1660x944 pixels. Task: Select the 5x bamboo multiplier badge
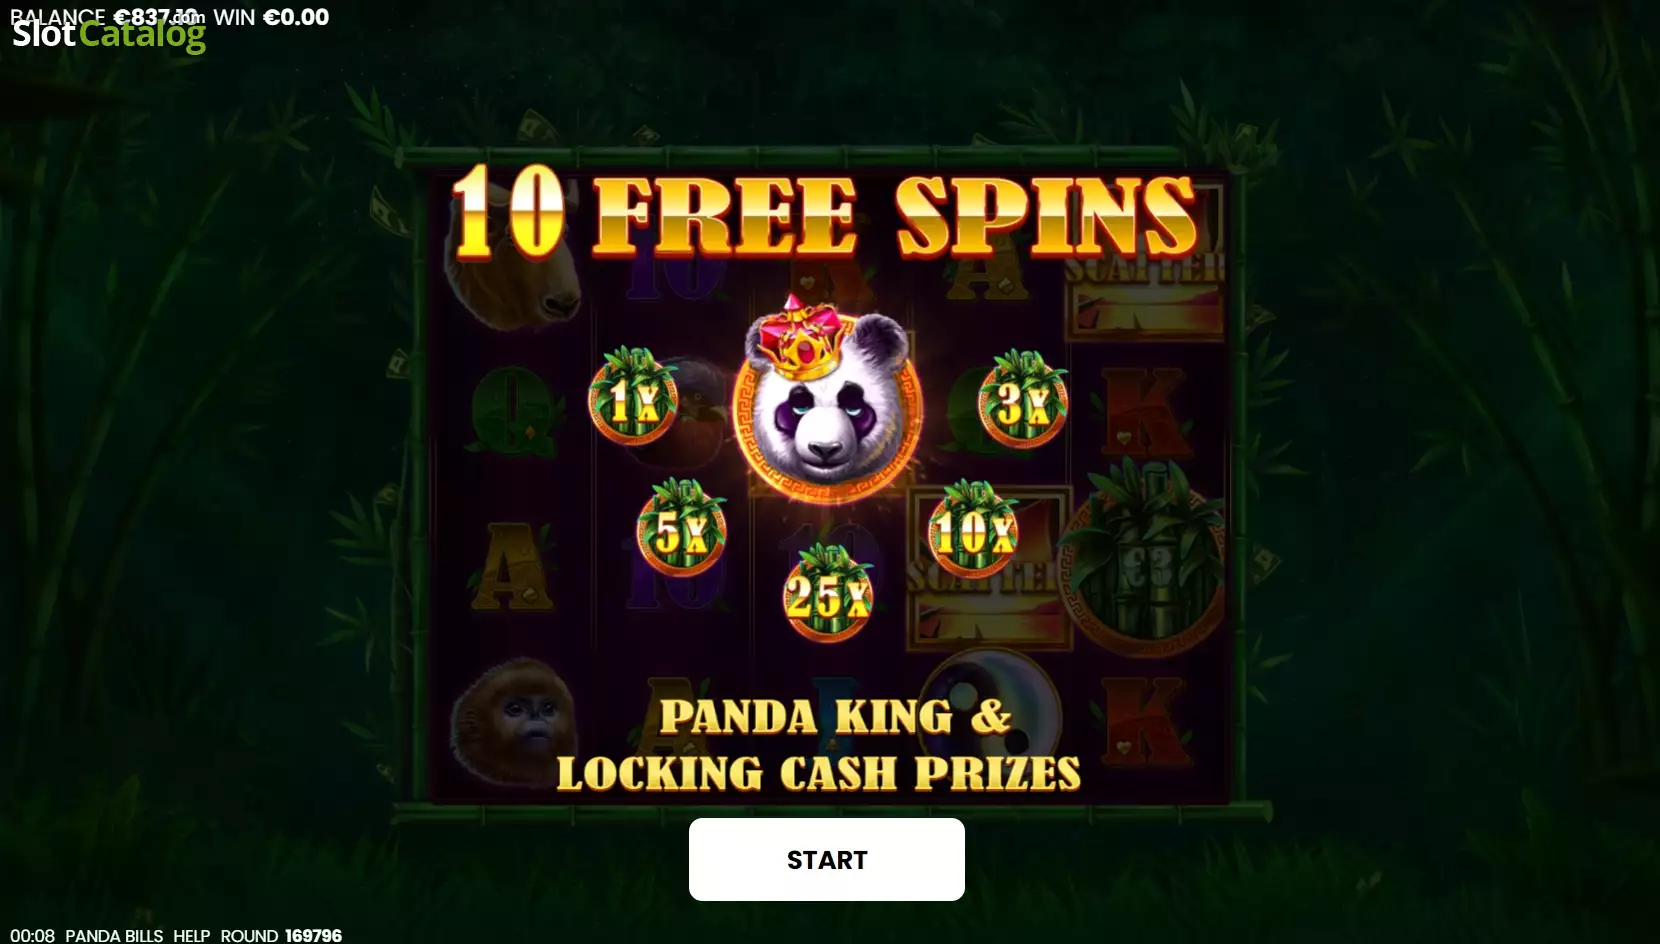[x=682, y=527]
